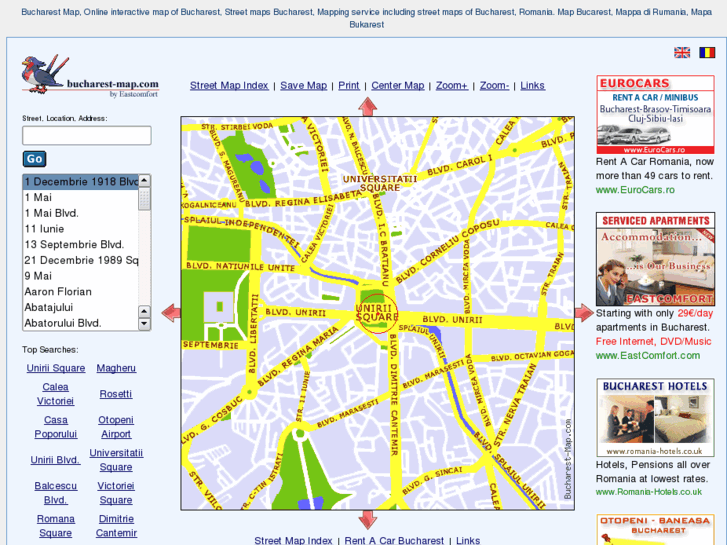Click the bucharest-map.com bird logo
Viewport: 727px width, 545px height.
(90, 76)
